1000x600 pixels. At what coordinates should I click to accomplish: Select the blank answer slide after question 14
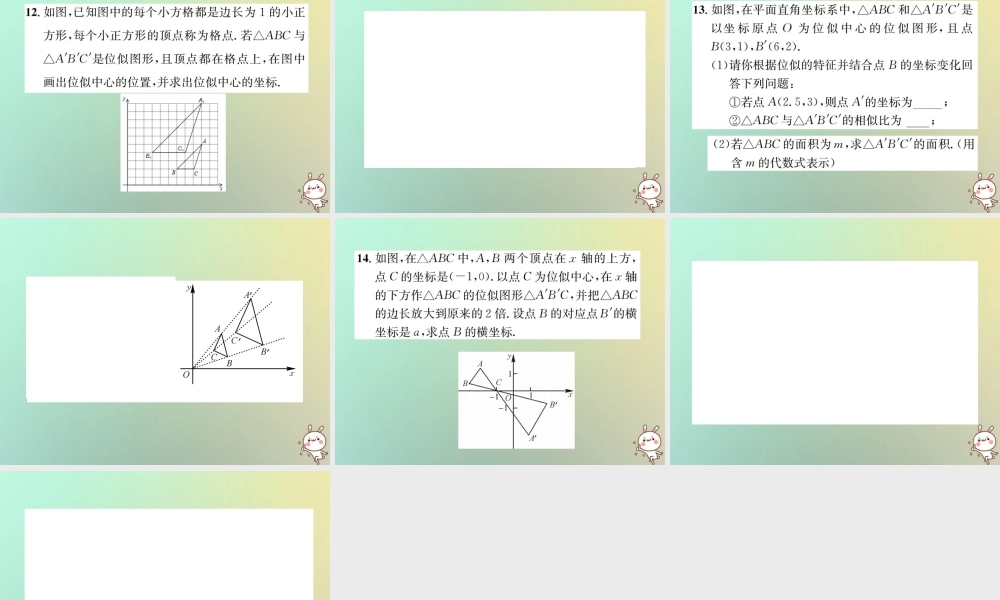tap(835, 342)
